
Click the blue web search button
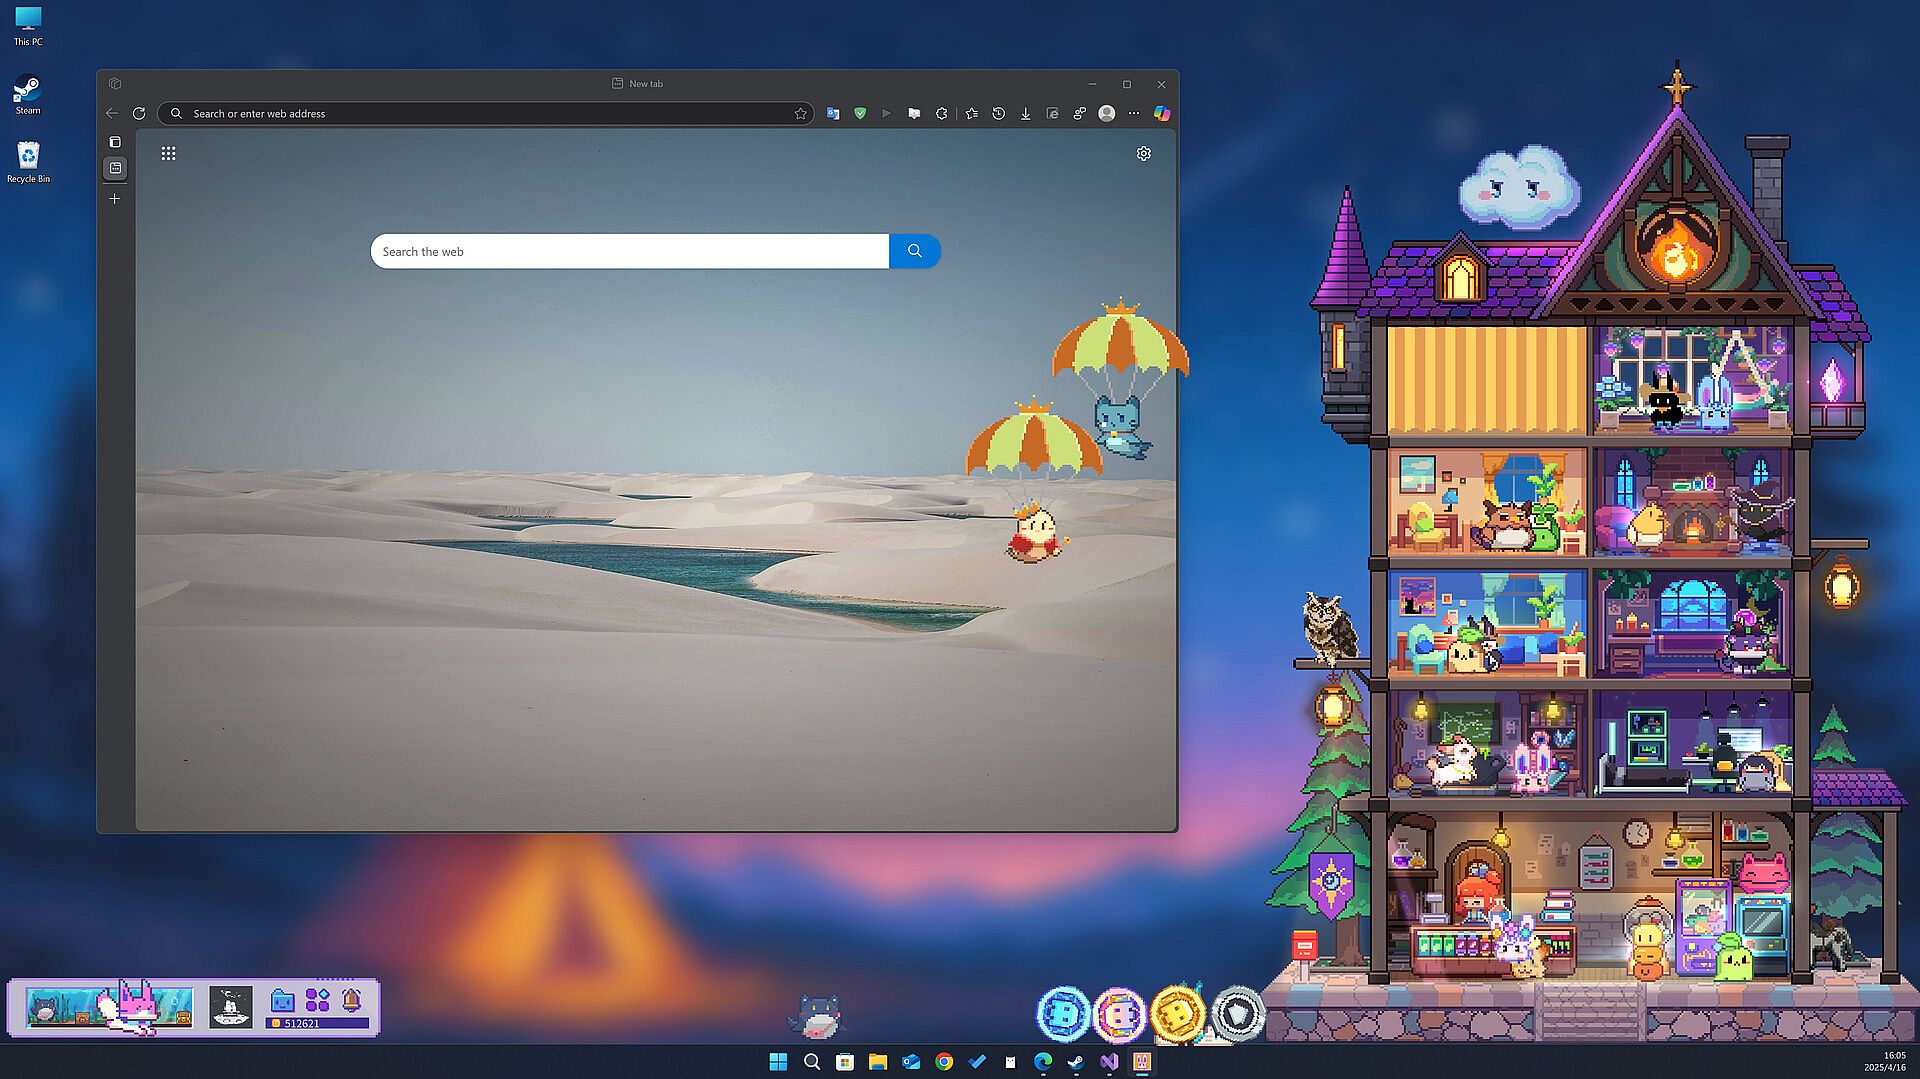point(914,251)
